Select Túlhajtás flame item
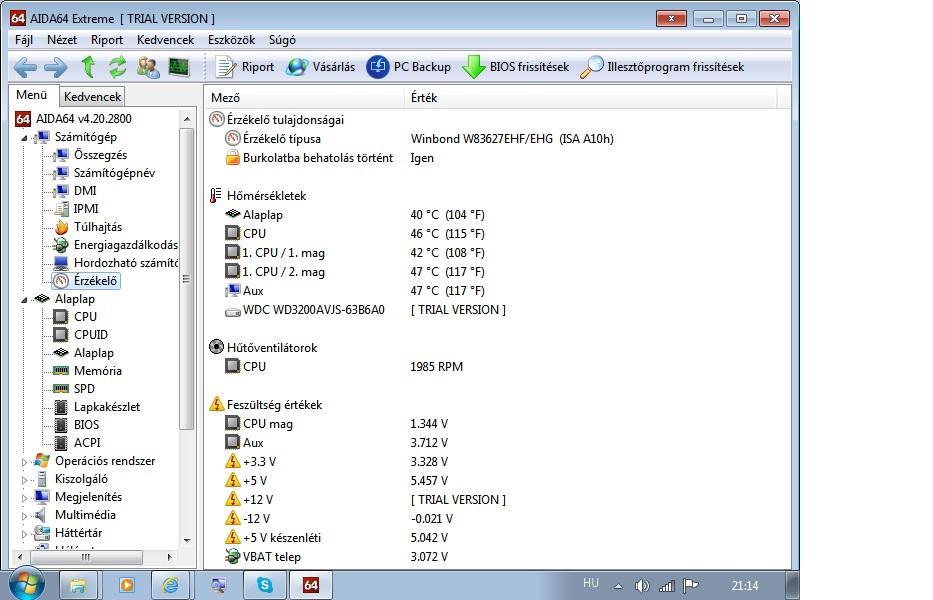 coord(87,227)
